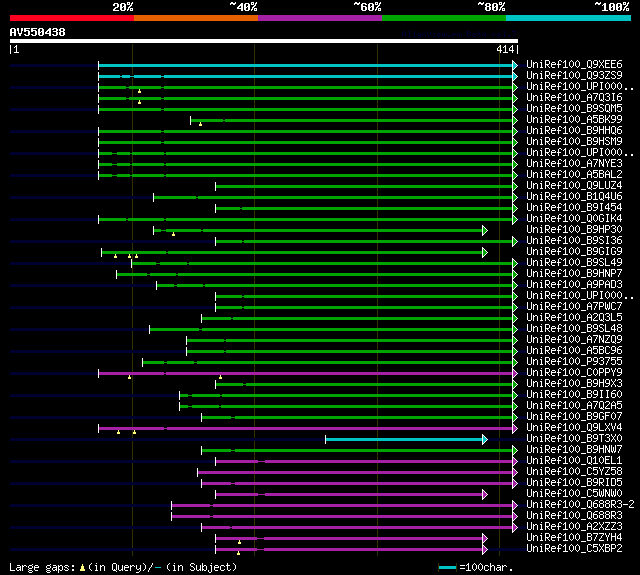
Task: Select the UniRef100_Q9LUZ4 label
Action: [574, 186]
